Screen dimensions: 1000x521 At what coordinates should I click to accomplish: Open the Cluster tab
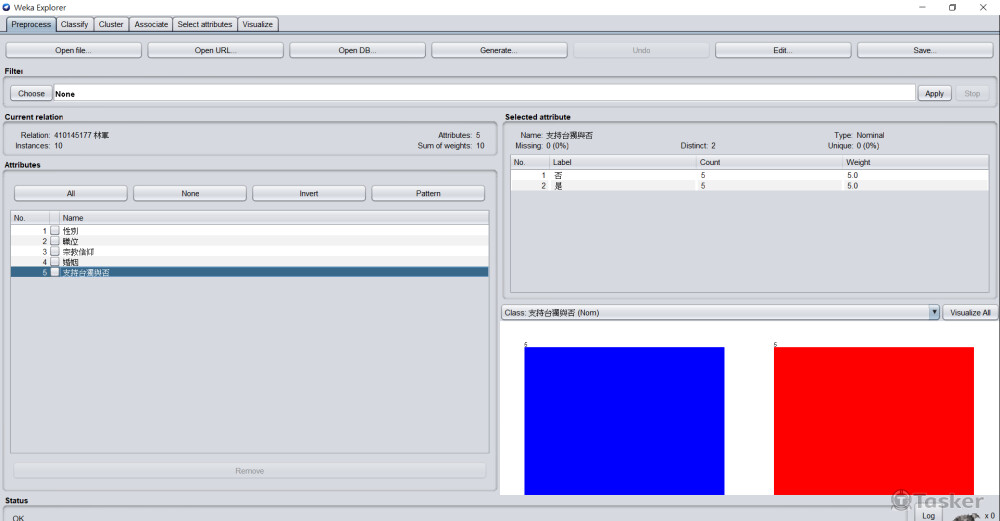111,24
